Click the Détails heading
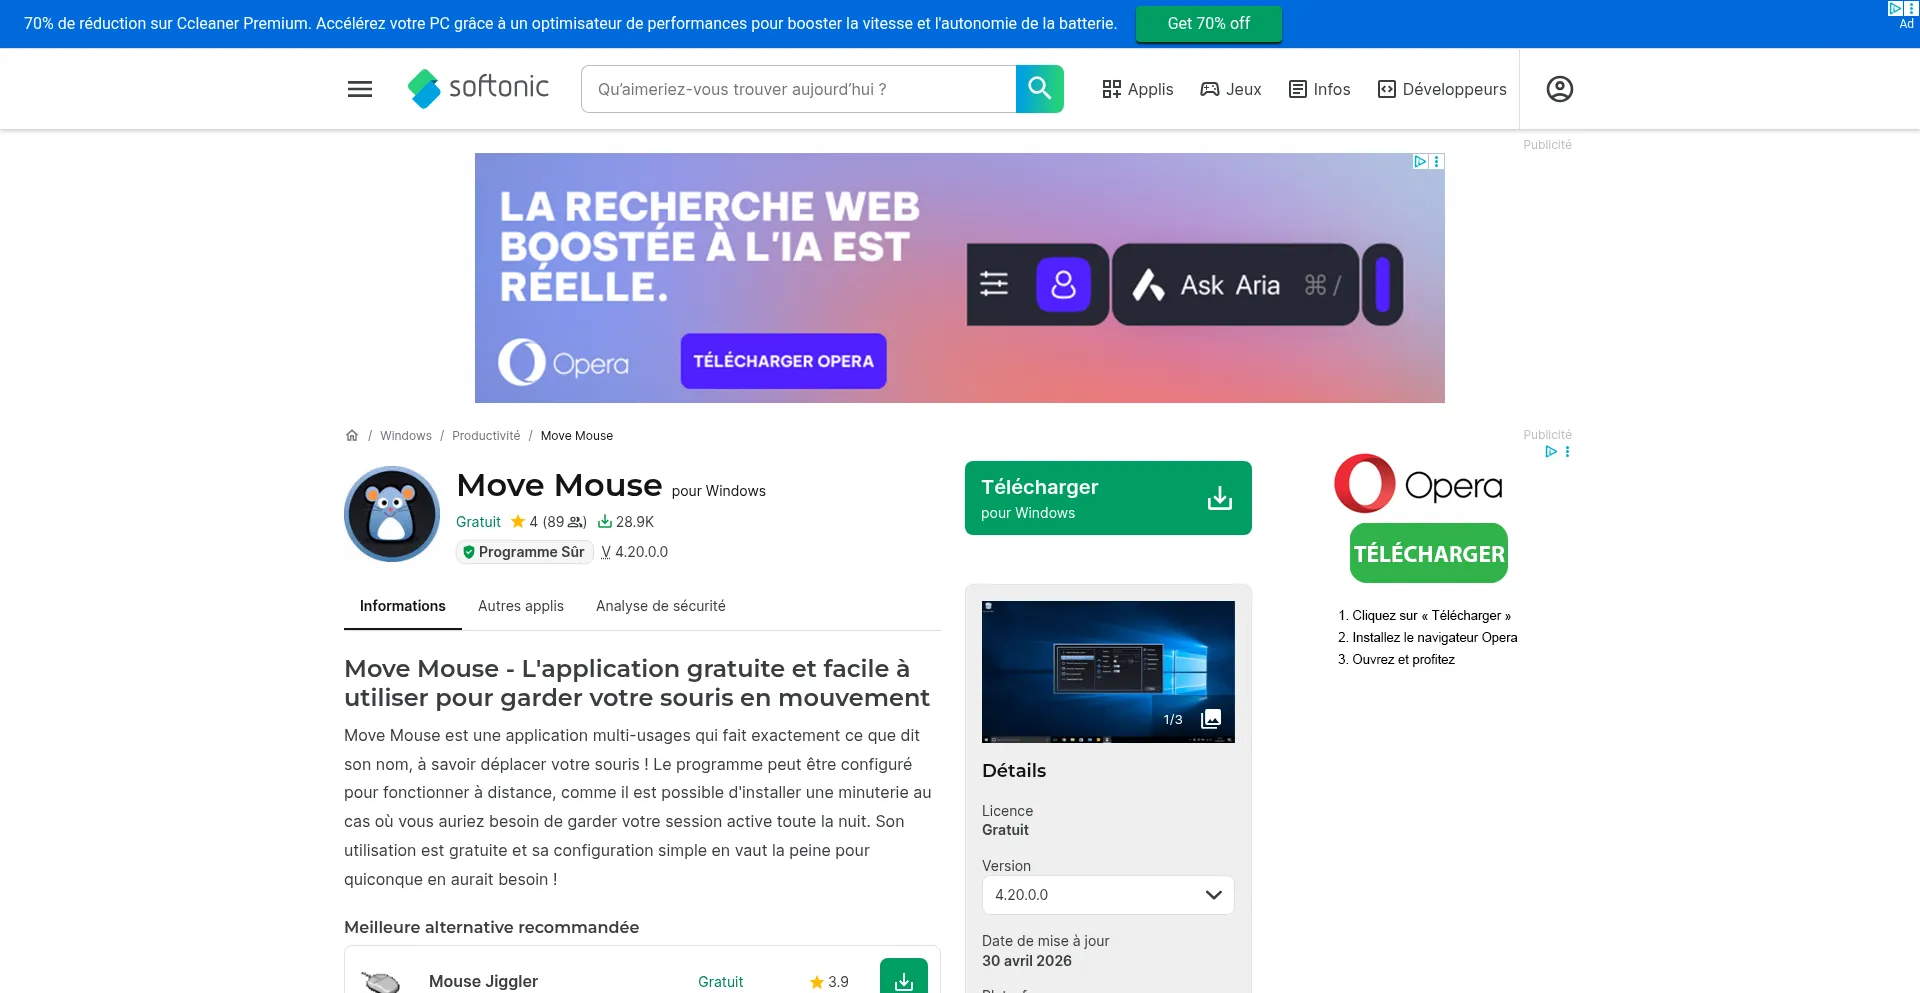 [1014, 771]
